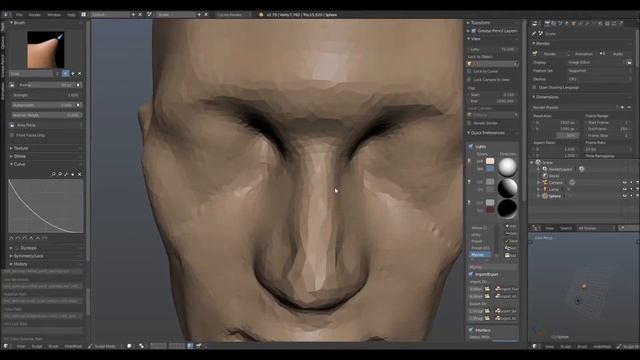This screenshot has width=640, height=360.
Task: Toggle Open Shading Language checkbox
Action: point(534,87)
